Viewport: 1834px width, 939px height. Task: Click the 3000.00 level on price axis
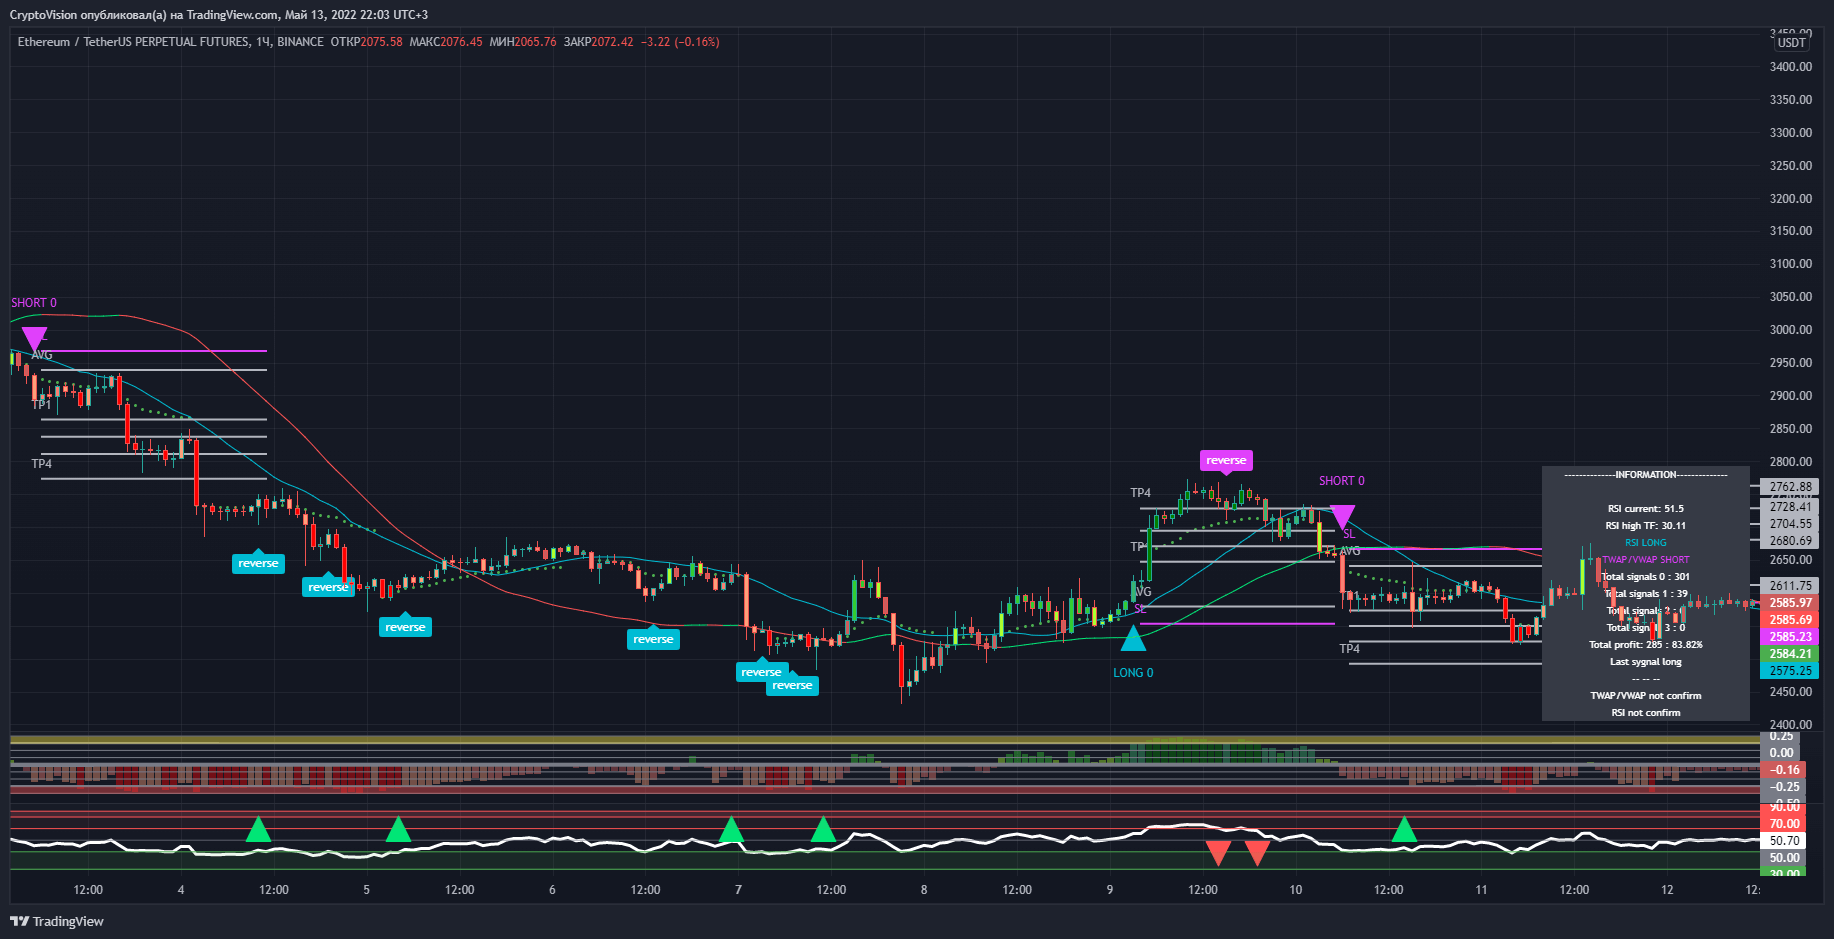tap(1790, 330)
